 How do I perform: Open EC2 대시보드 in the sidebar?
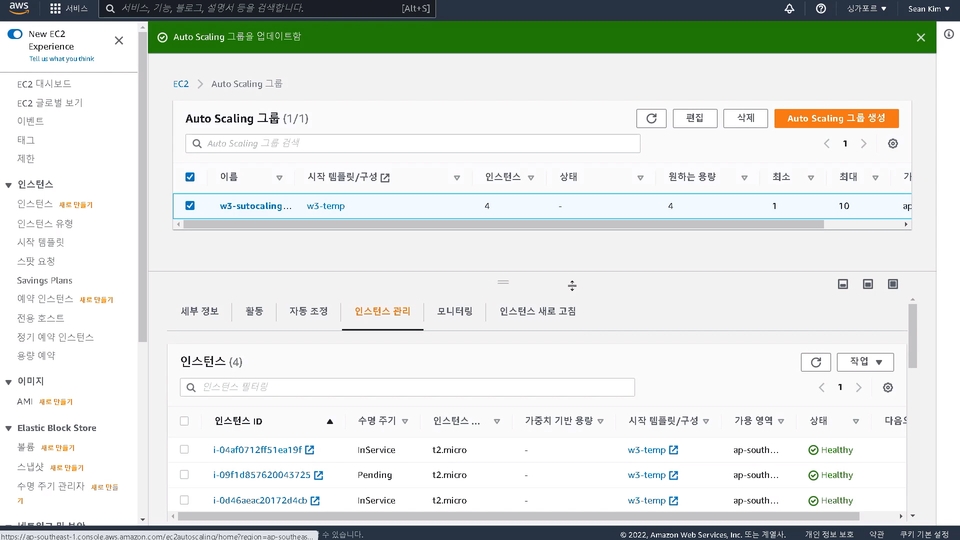[x=44, y=84]
